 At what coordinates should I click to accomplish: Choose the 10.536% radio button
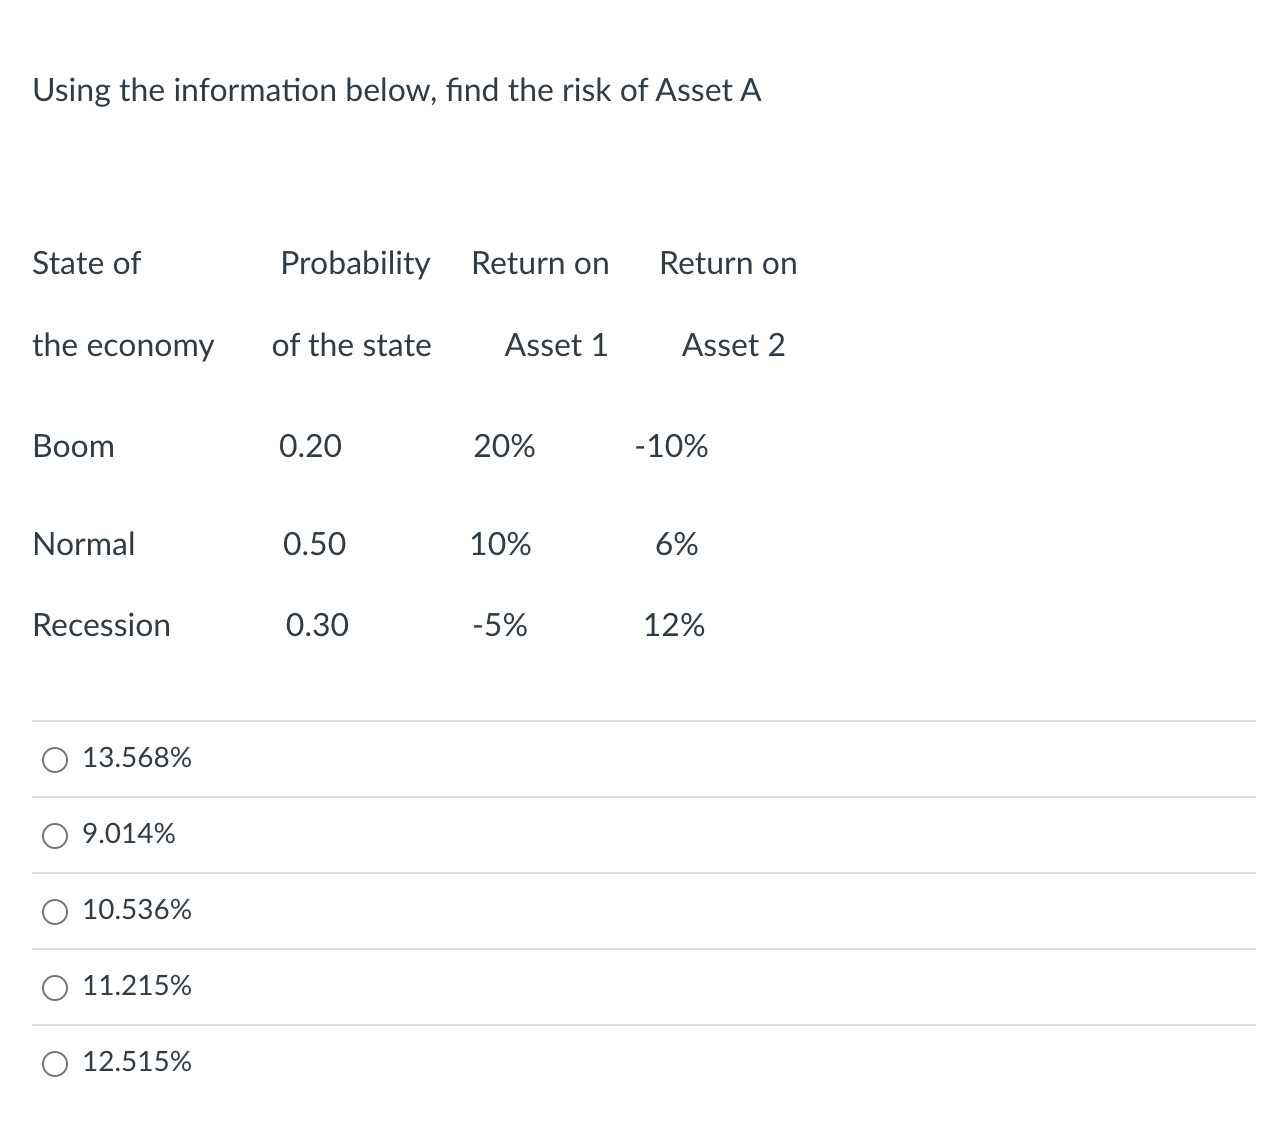(56, 912)
